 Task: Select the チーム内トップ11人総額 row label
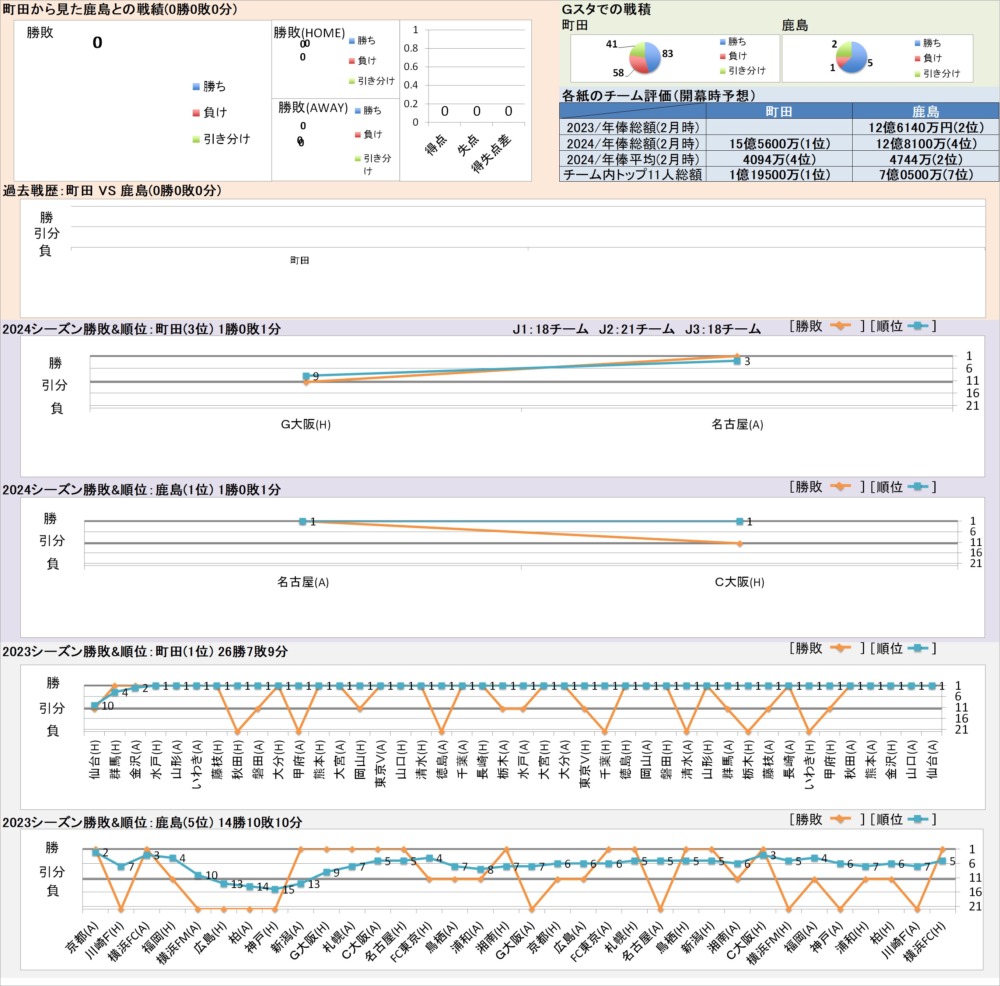(632, 174)
